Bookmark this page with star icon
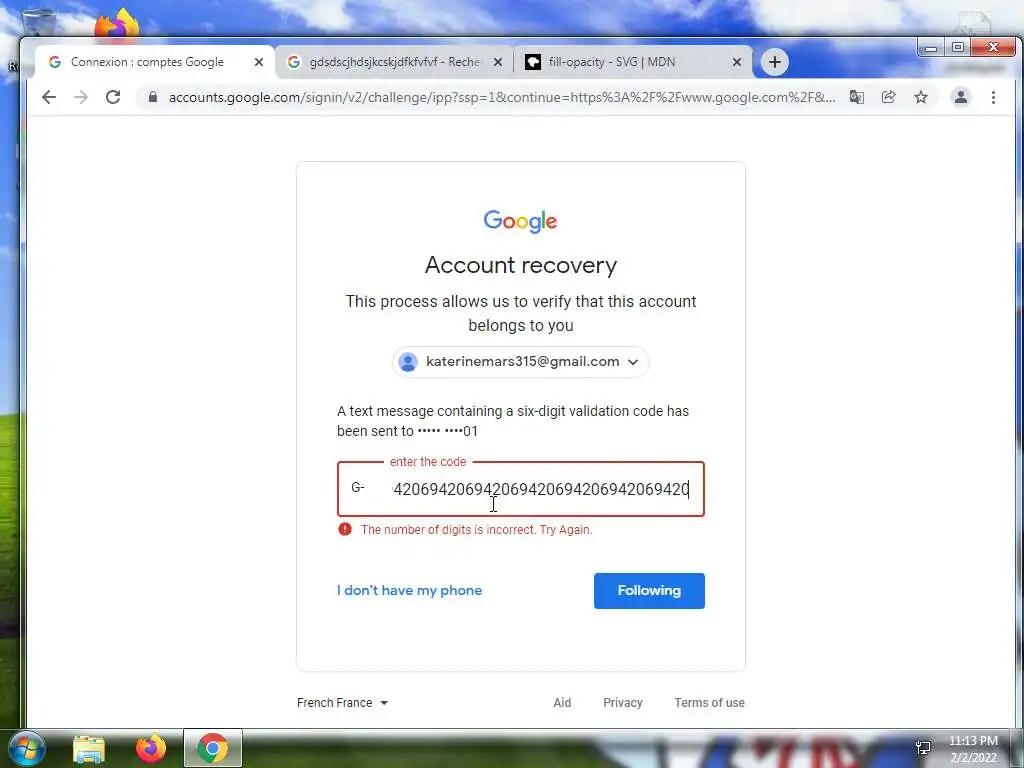This screenshot has width=1024, height=768. (x=921, y=97)
